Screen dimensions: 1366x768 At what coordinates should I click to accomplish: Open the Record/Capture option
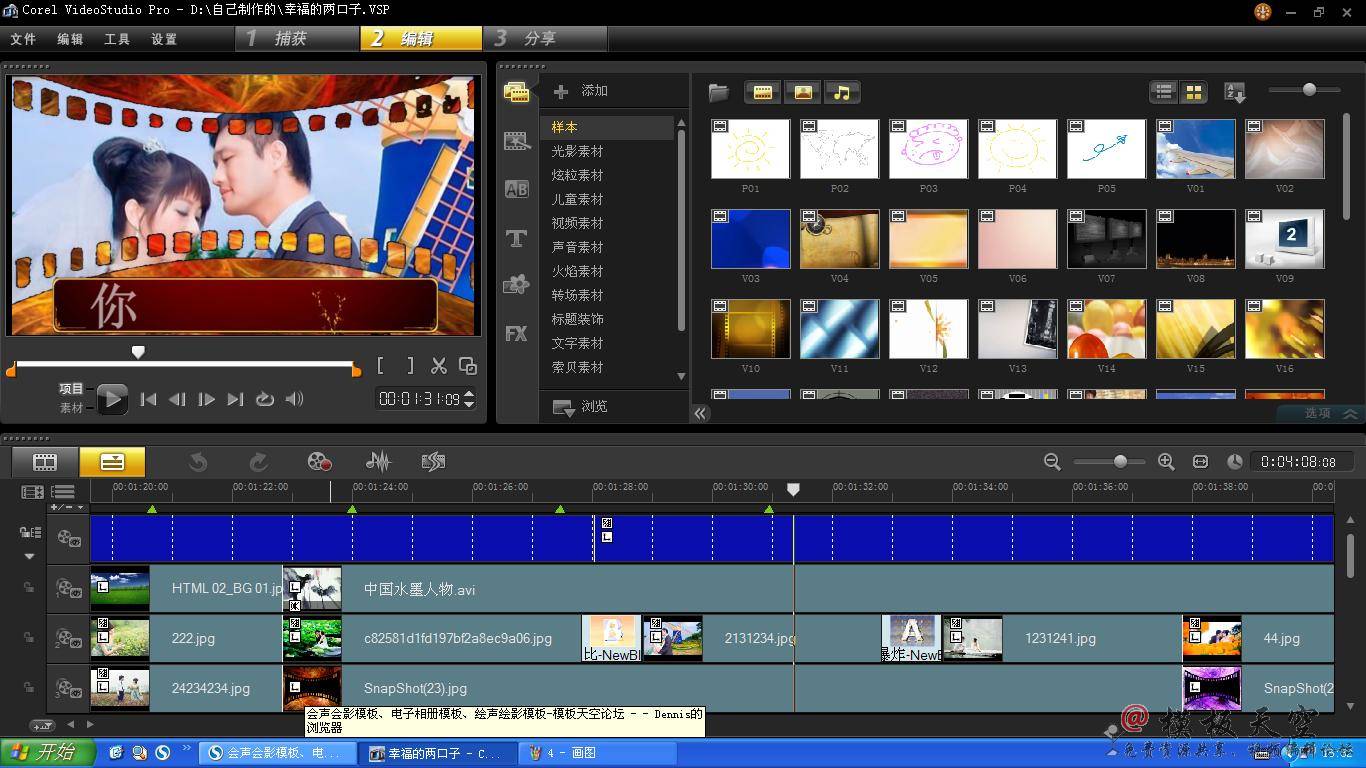pos(318,461)
